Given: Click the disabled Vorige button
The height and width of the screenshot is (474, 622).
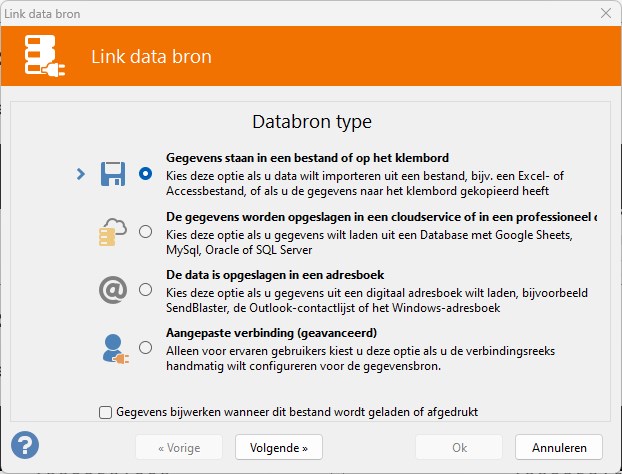Looking at the screenshot, I should pos(179,447).
